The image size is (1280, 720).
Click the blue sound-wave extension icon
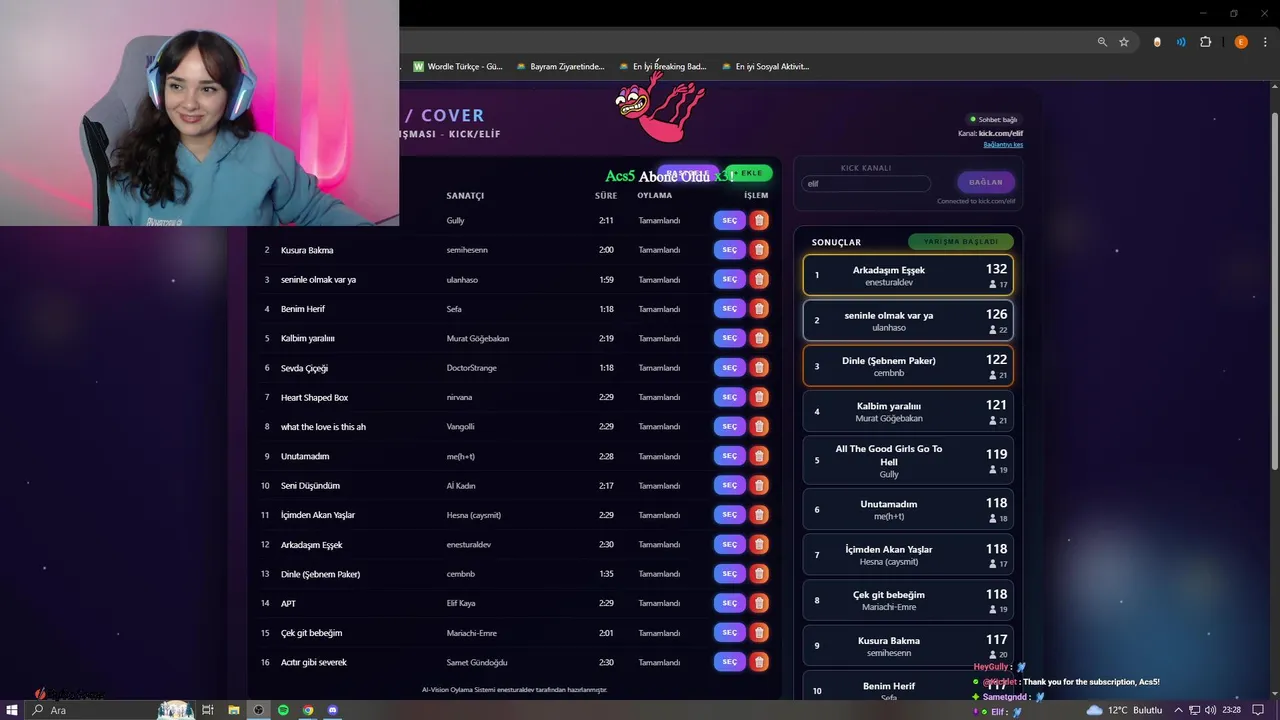click(x=1181, y=42)
